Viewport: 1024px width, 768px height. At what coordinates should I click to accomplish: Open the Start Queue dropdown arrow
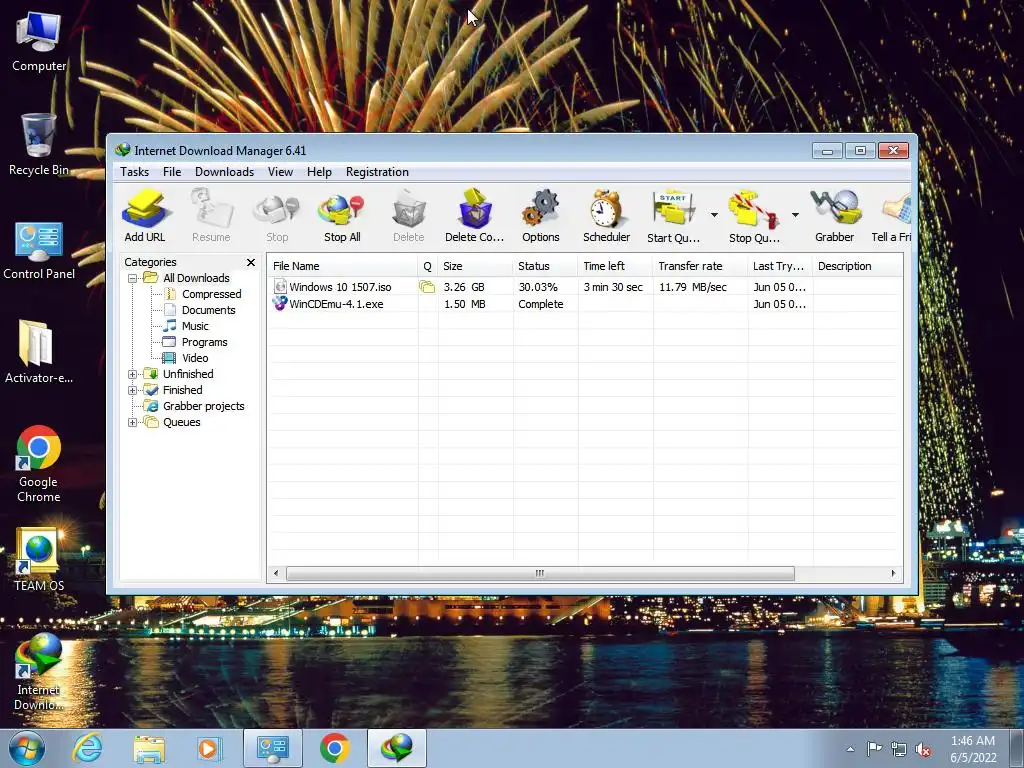pos(714,215)
